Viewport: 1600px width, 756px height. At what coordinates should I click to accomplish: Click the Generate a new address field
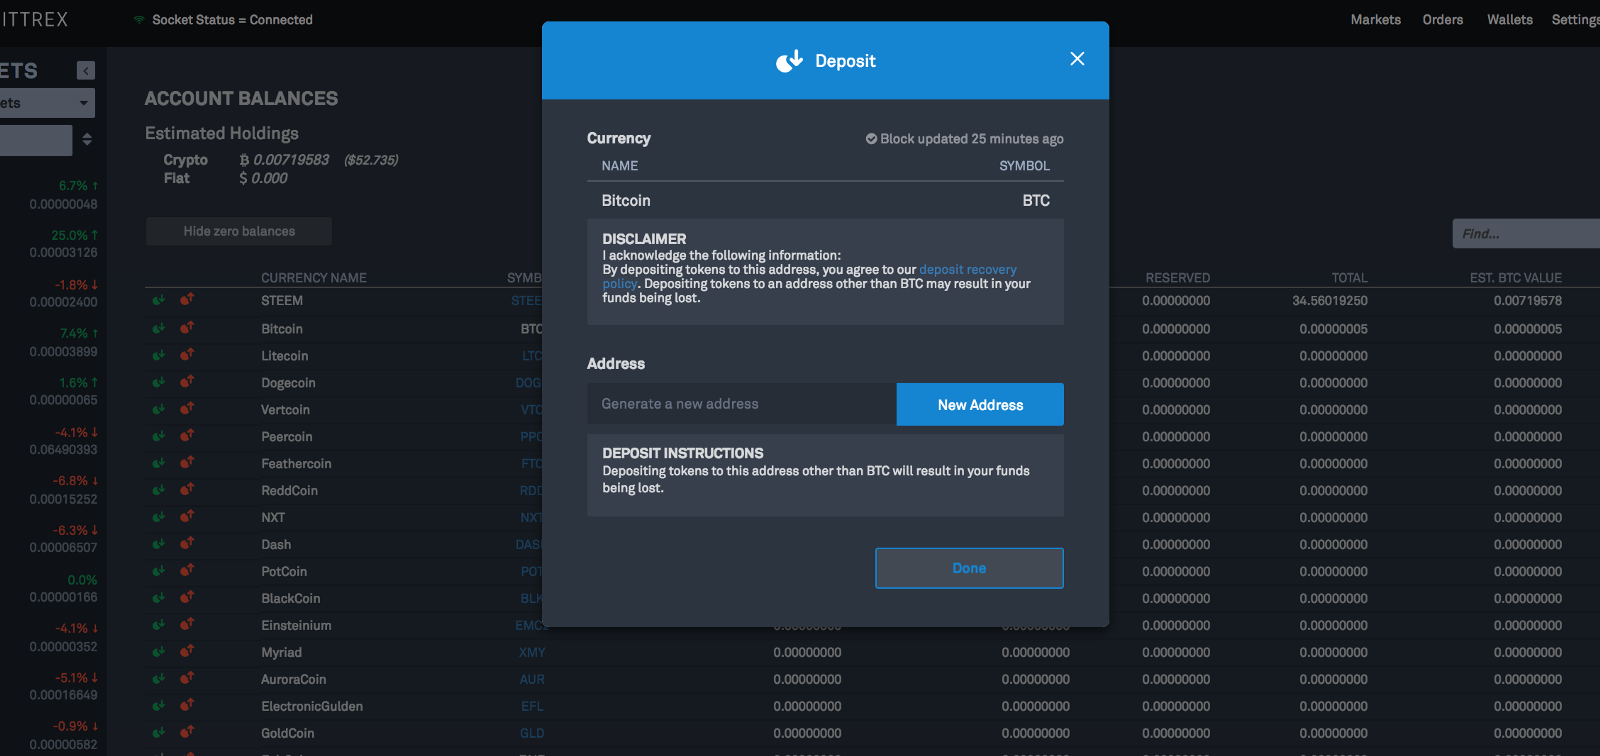click(x=741, y=404)
